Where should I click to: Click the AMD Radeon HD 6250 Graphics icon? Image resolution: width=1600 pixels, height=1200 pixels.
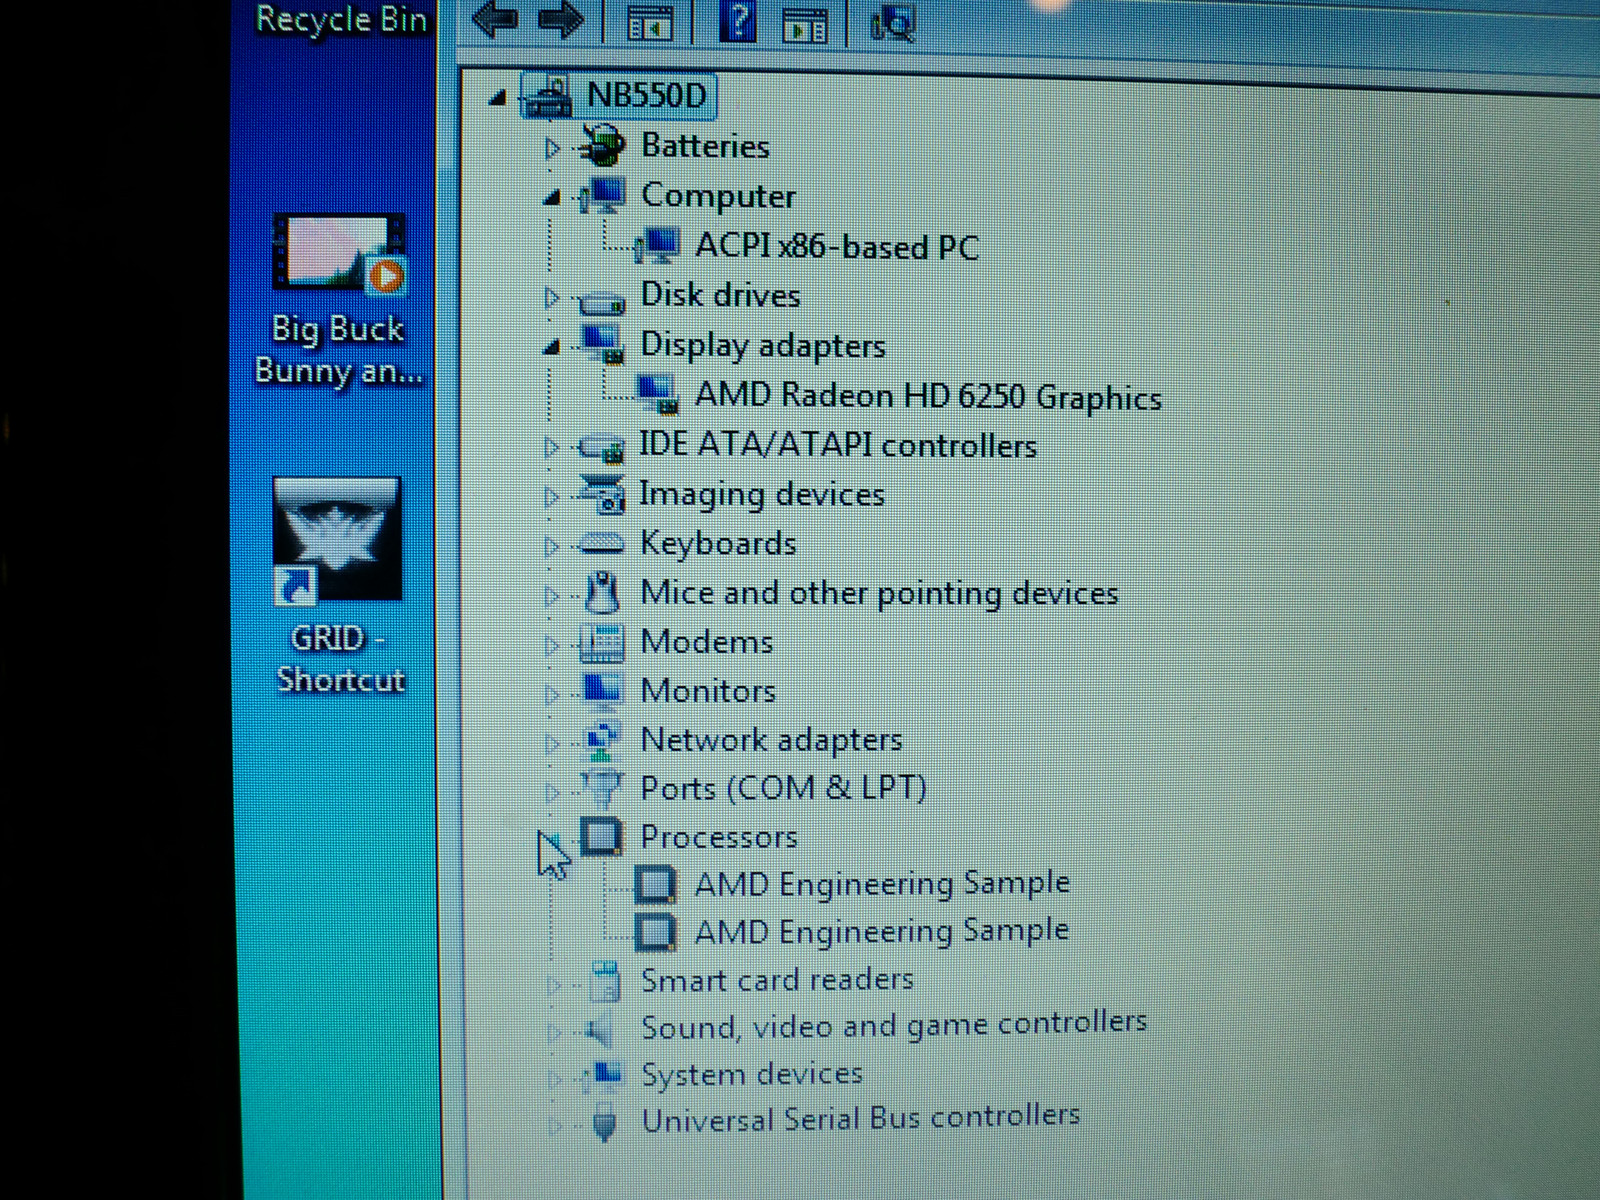[x=657, y=395]
